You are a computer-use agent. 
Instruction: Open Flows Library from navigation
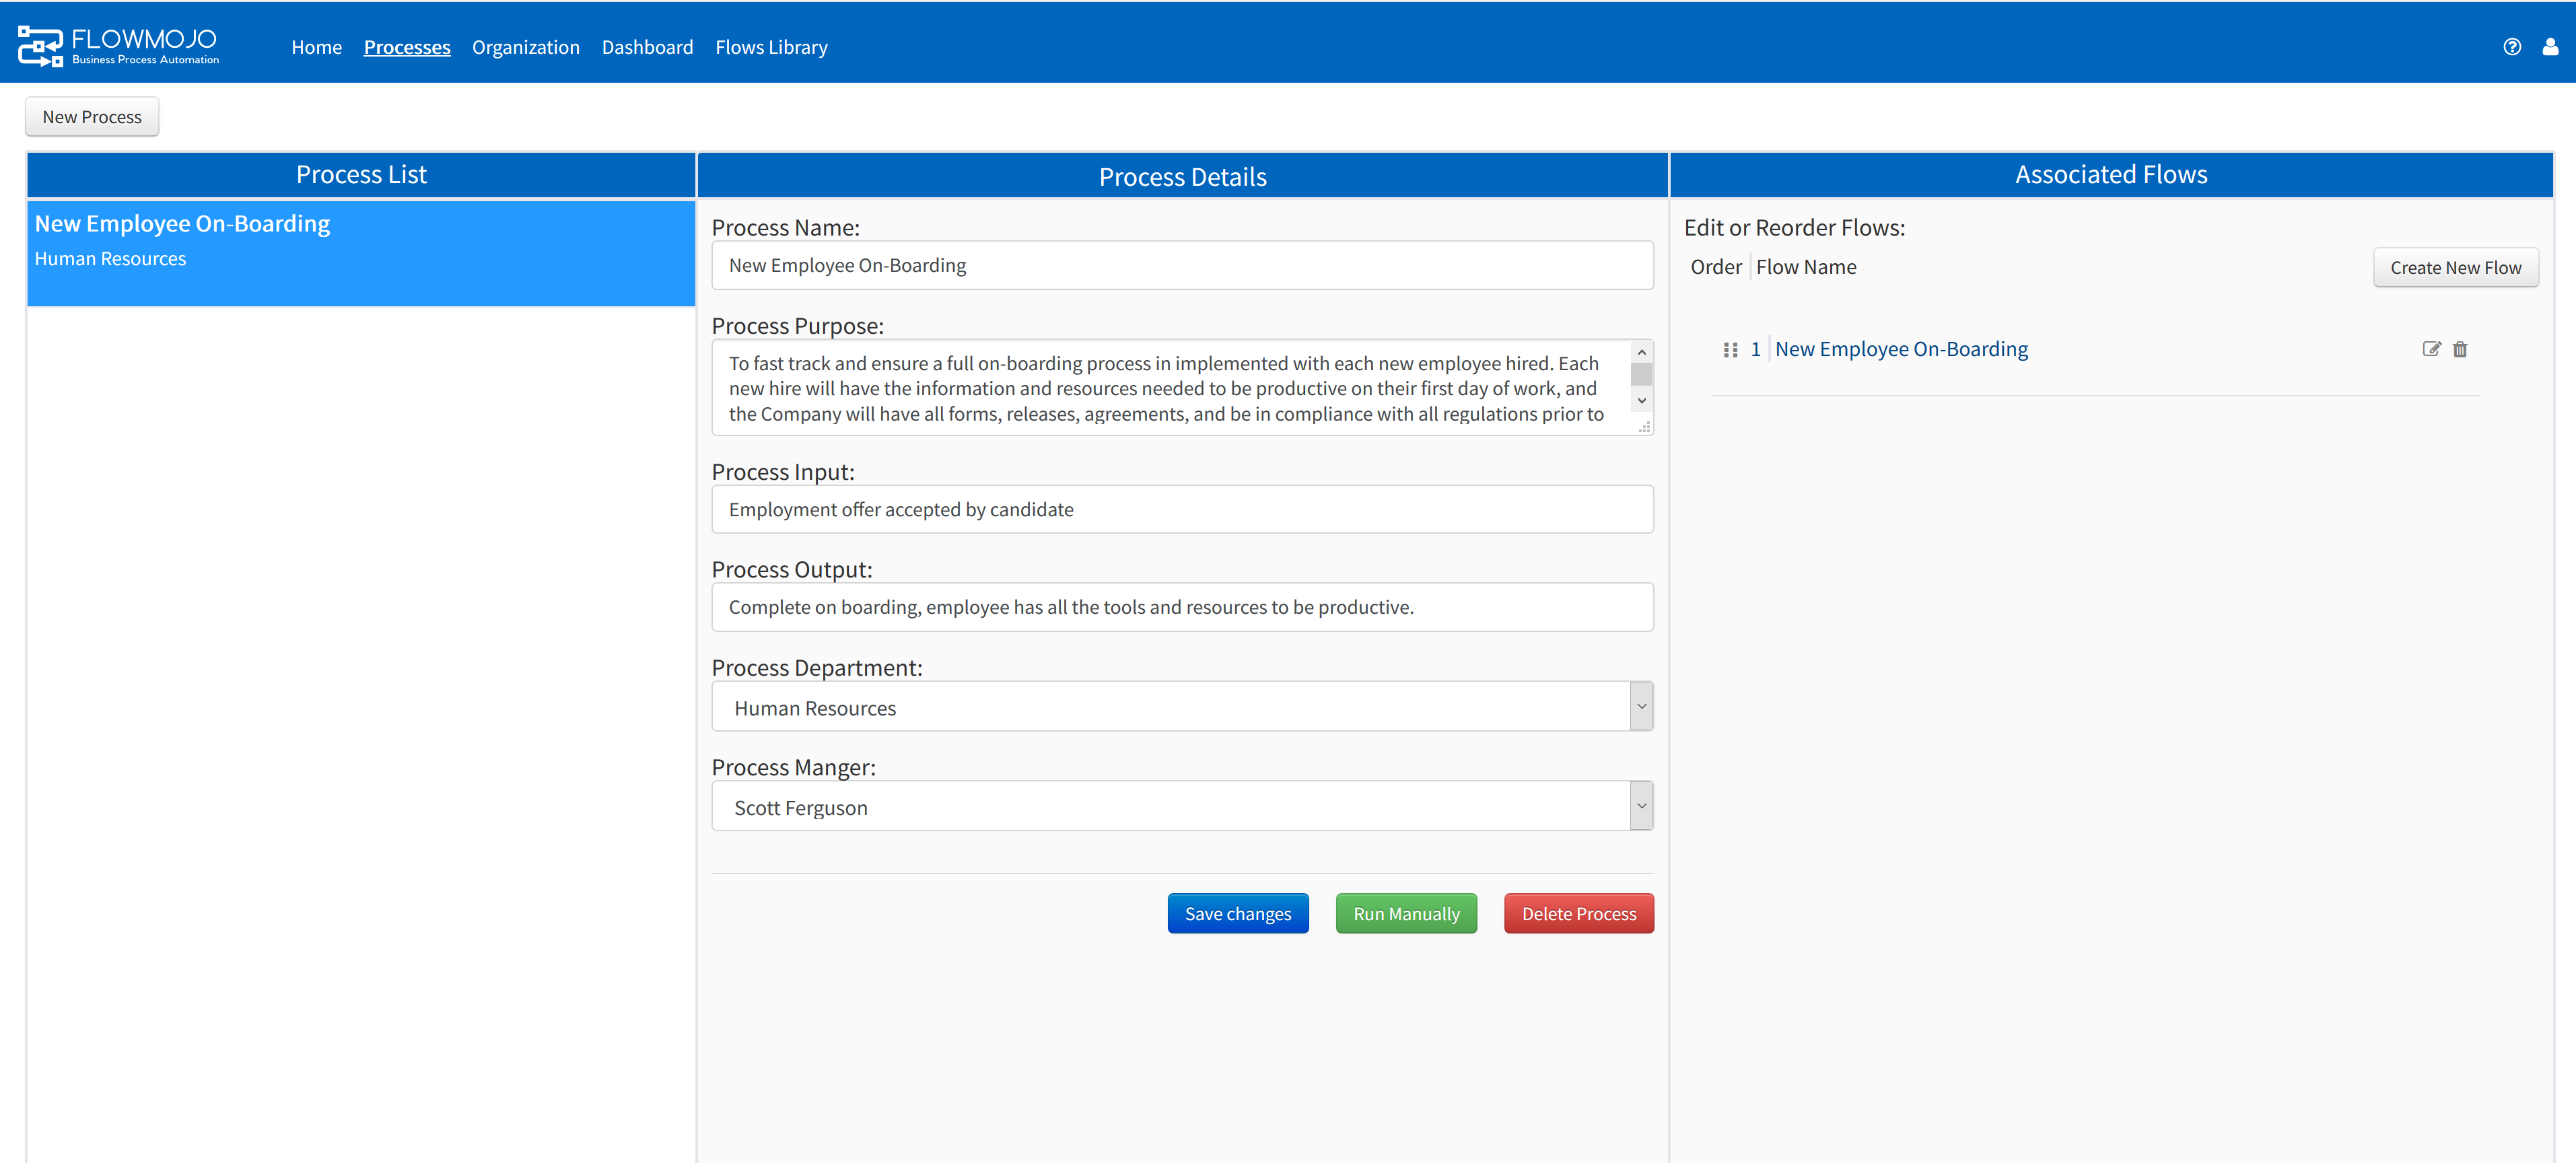click(771, 47)
